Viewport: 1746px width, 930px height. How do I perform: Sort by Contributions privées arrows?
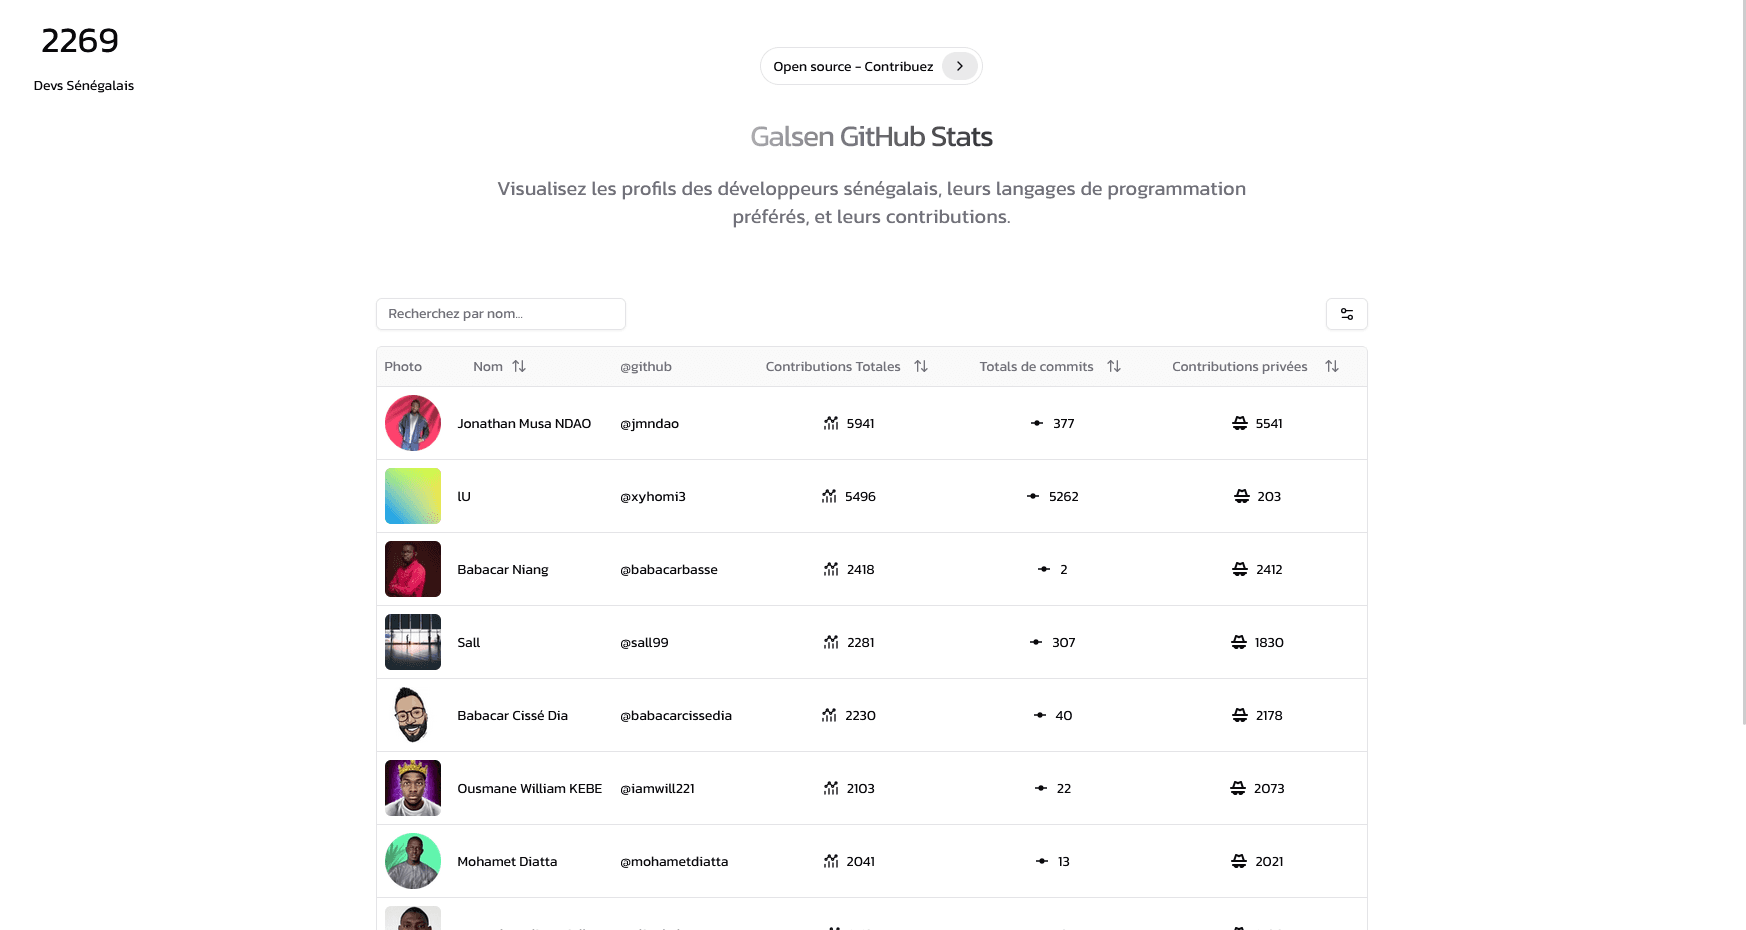(x=1332, y=367)
